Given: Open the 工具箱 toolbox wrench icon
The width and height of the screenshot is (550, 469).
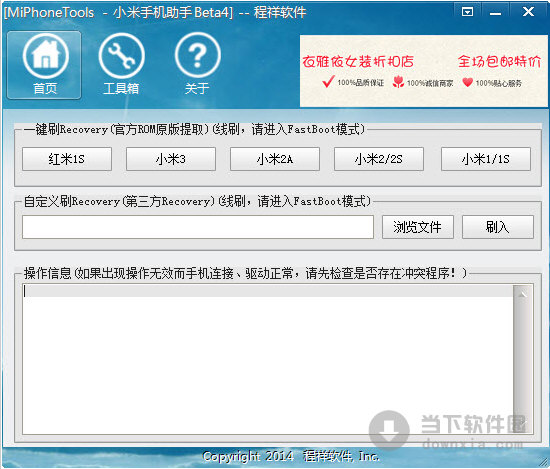Looking at the screenshot, I should (121, 64).
